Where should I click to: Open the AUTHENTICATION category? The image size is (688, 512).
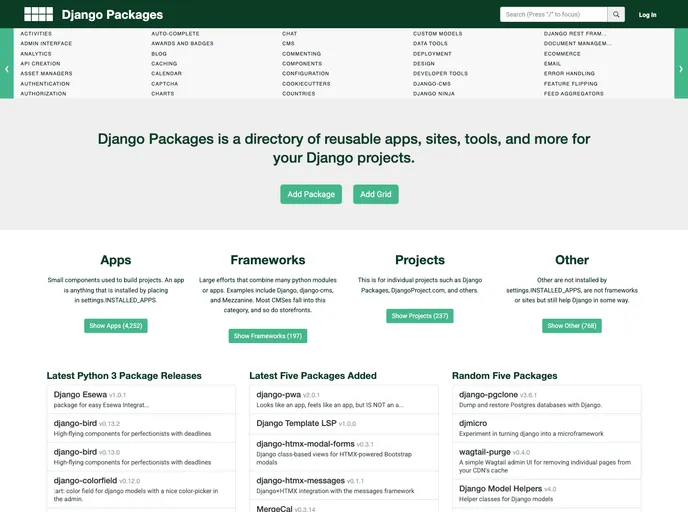click(x=45, y=83)
